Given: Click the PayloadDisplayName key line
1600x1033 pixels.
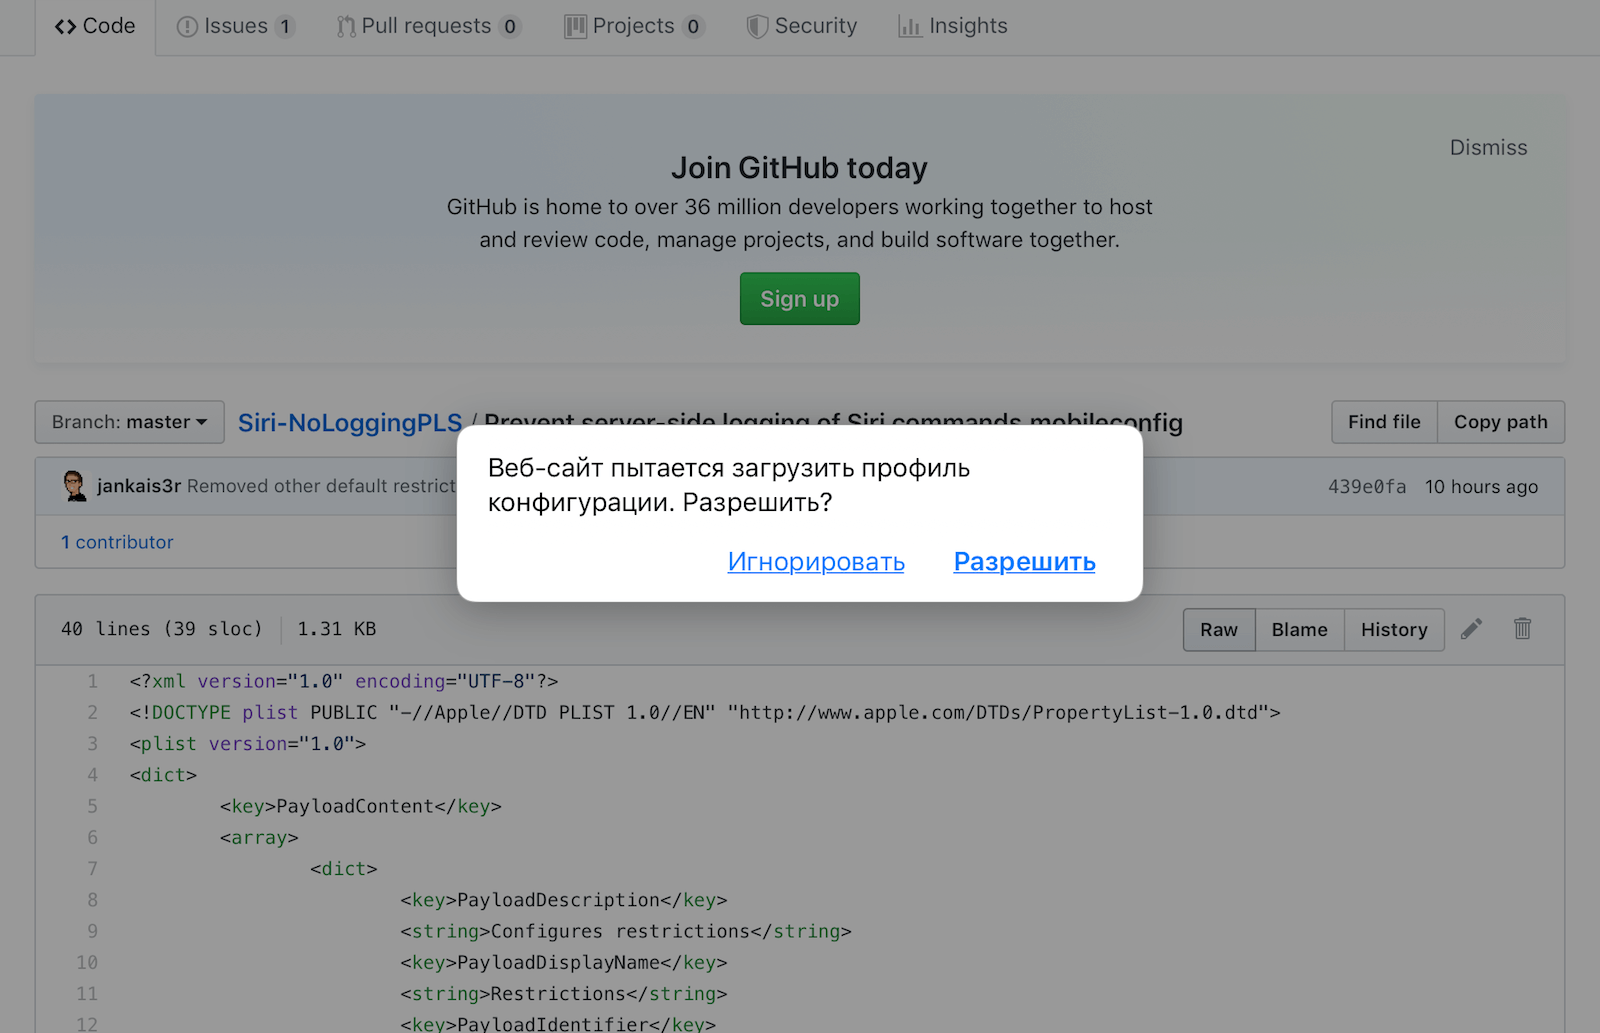Looking at the screenshot, I should (x=564, y=962).
